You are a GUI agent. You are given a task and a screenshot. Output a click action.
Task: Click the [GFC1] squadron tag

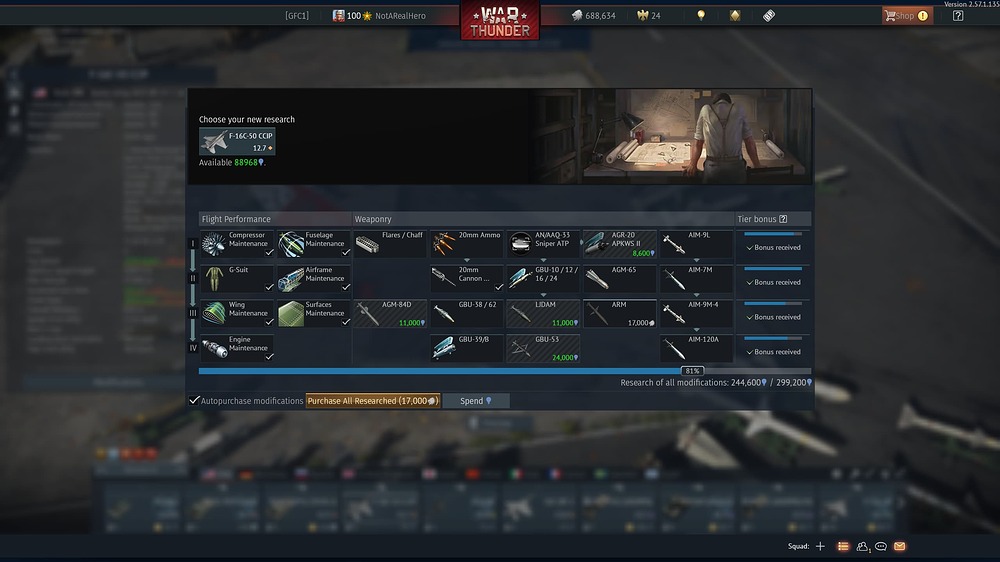pos(297,16)
